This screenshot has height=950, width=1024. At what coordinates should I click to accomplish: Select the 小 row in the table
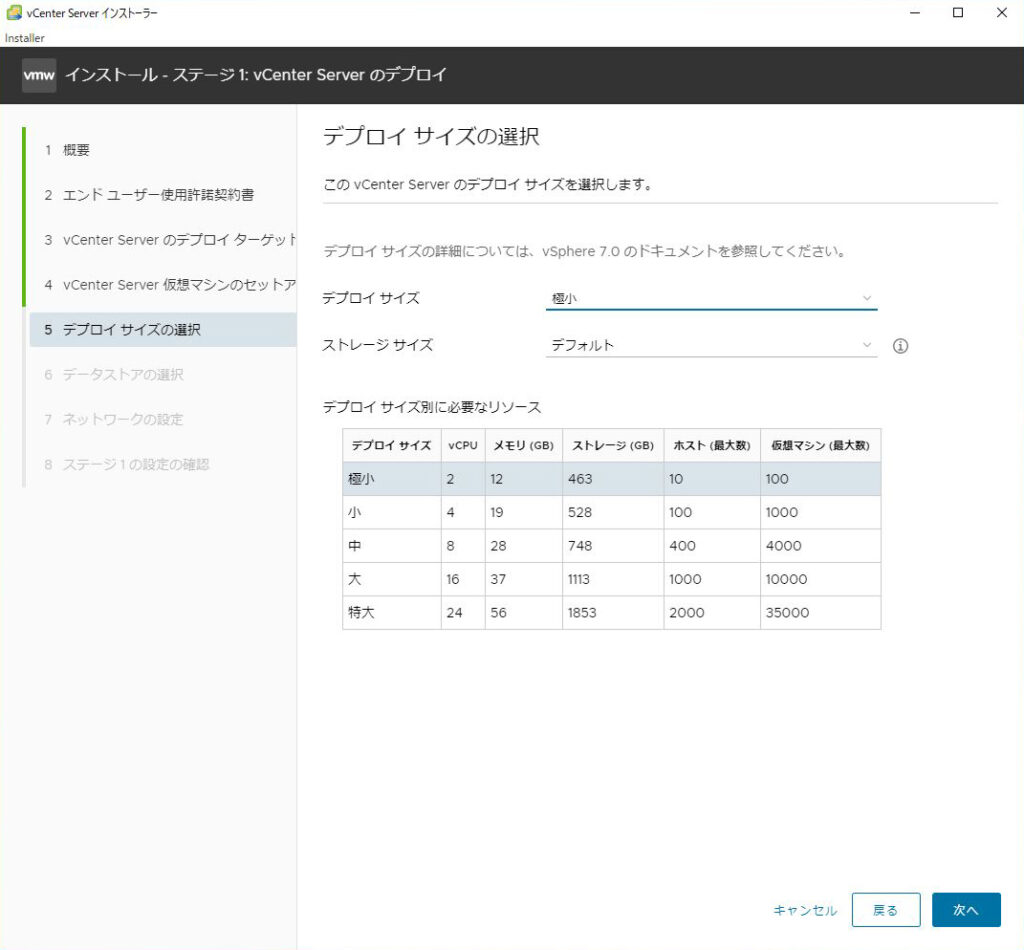(x=611, y=513)
